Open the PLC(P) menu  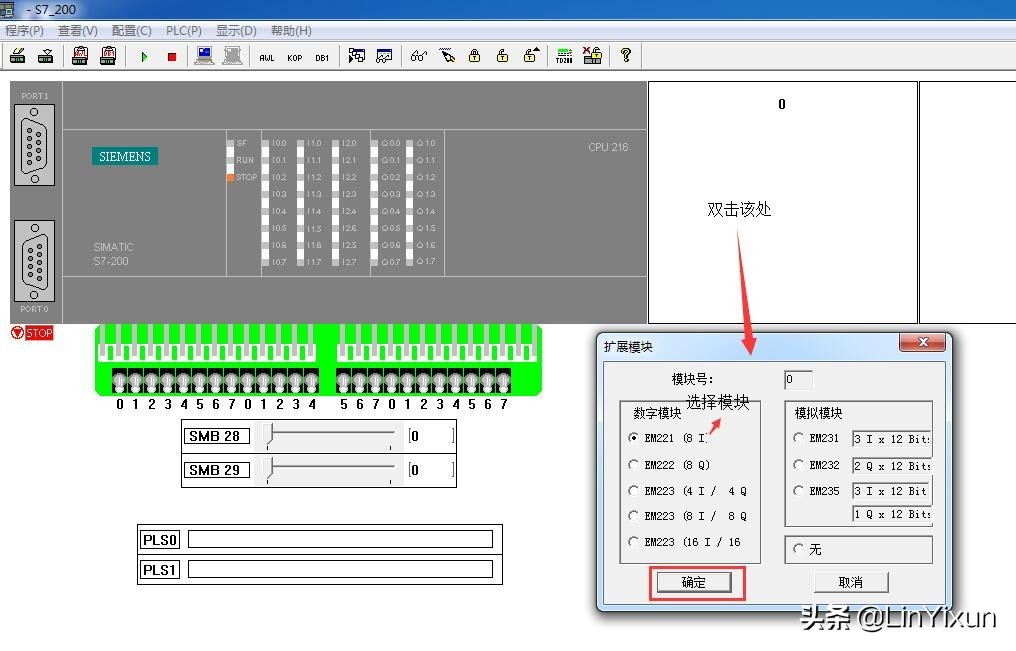[183, 31]
